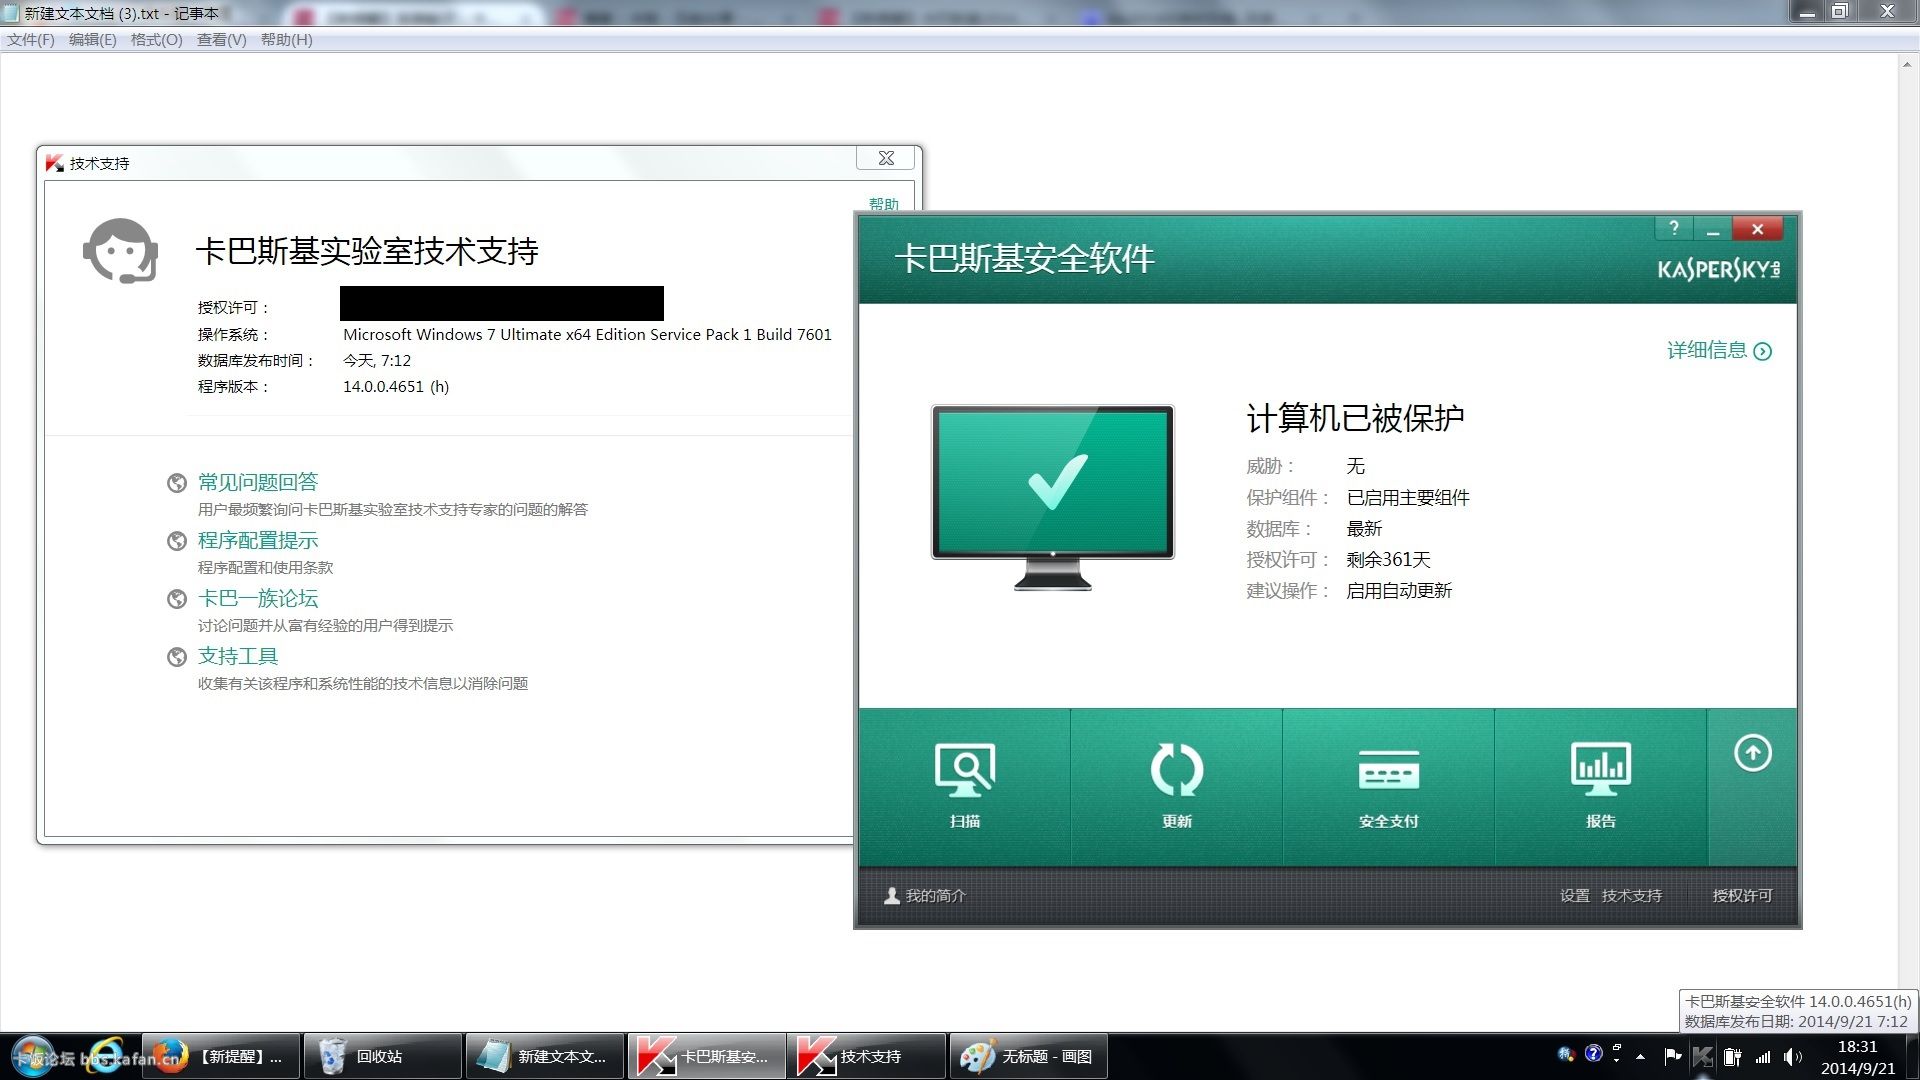Screen dimensions: 1920x1080
Task: Close the 技术支持 support window
Action: [886, 158]
